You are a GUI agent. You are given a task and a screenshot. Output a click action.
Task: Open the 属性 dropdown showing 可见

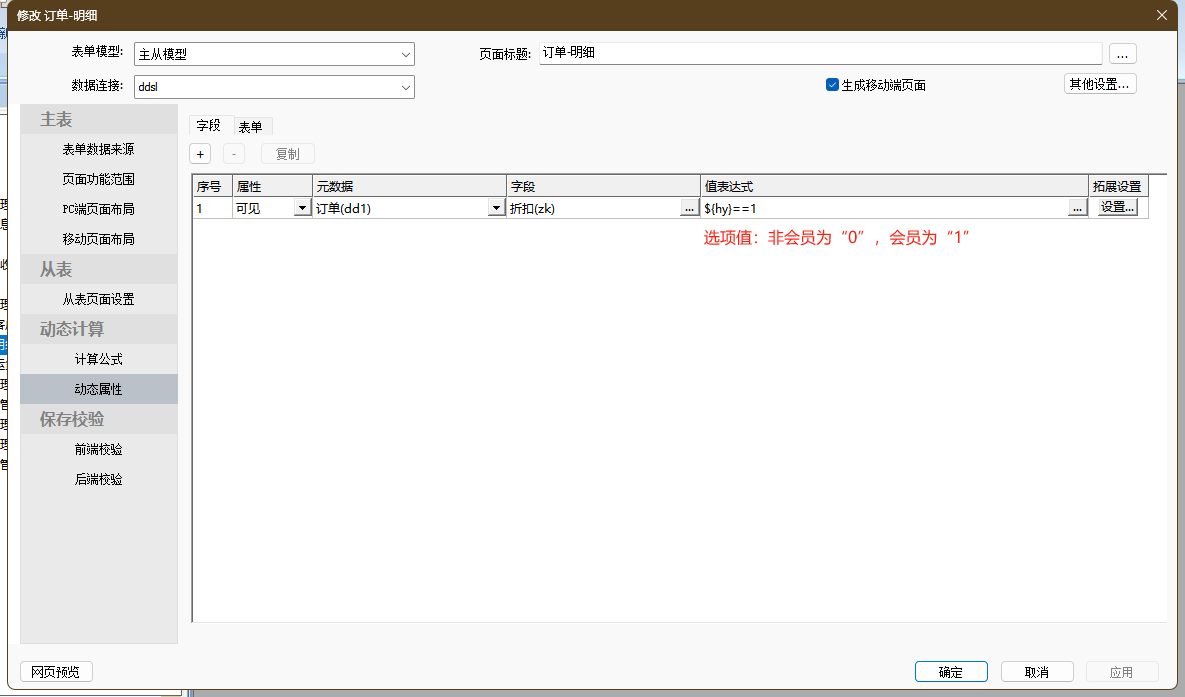click(302, 208)
